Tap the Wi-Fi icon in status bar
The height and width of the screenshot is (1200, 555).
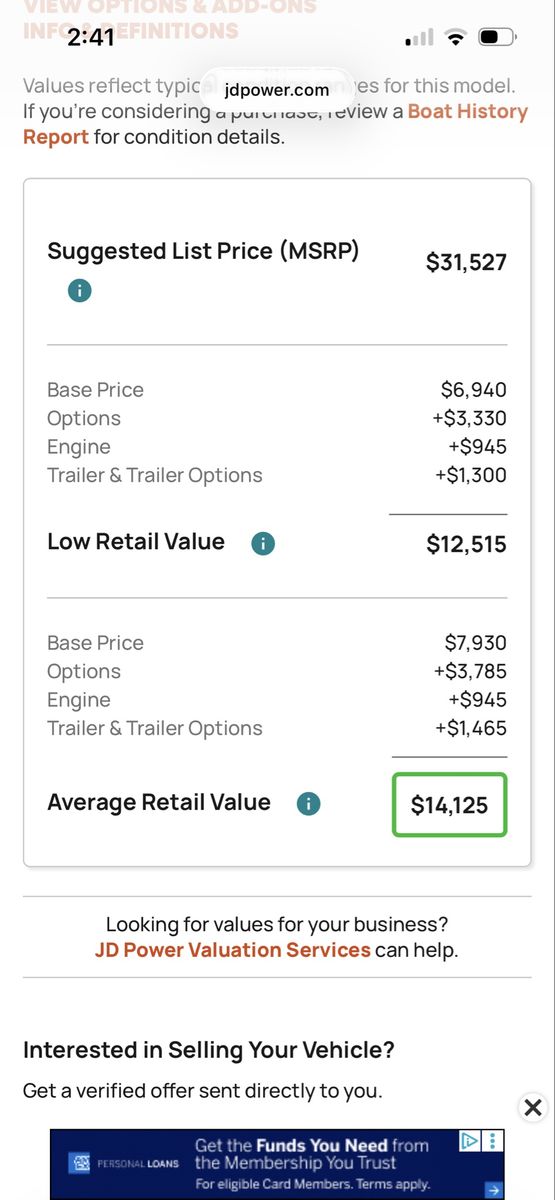click(x=456, y=39)
